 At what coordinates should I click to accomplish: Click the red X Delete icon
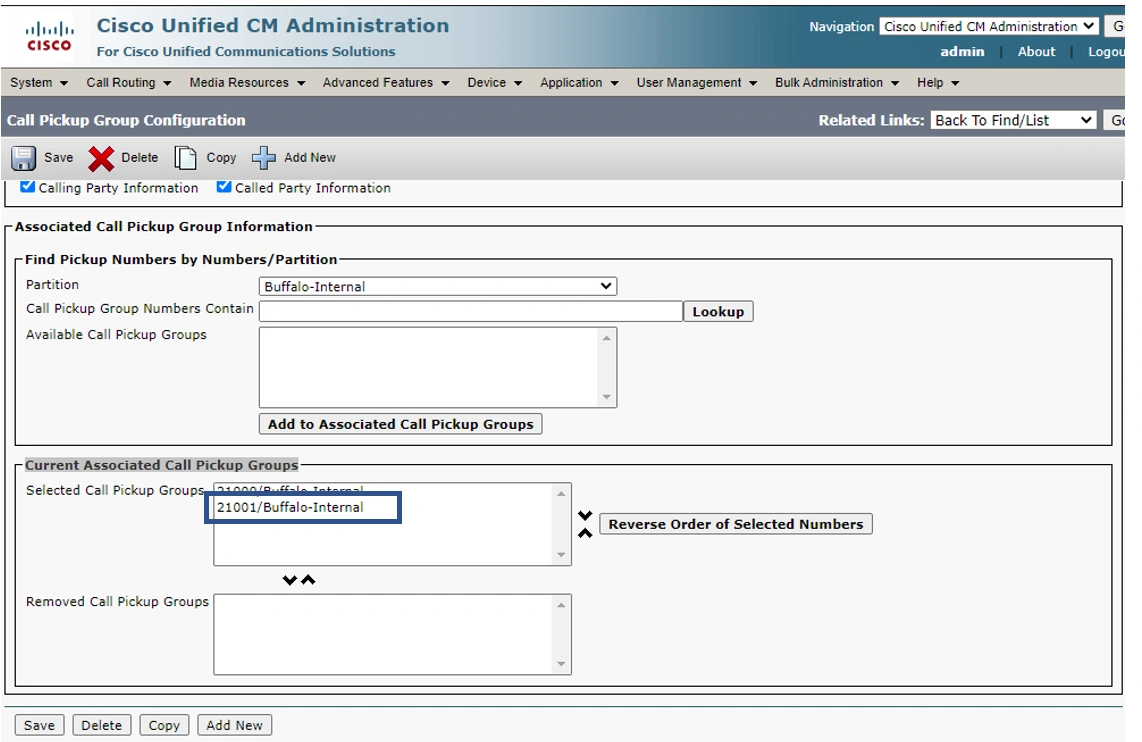tap(101, 158)
